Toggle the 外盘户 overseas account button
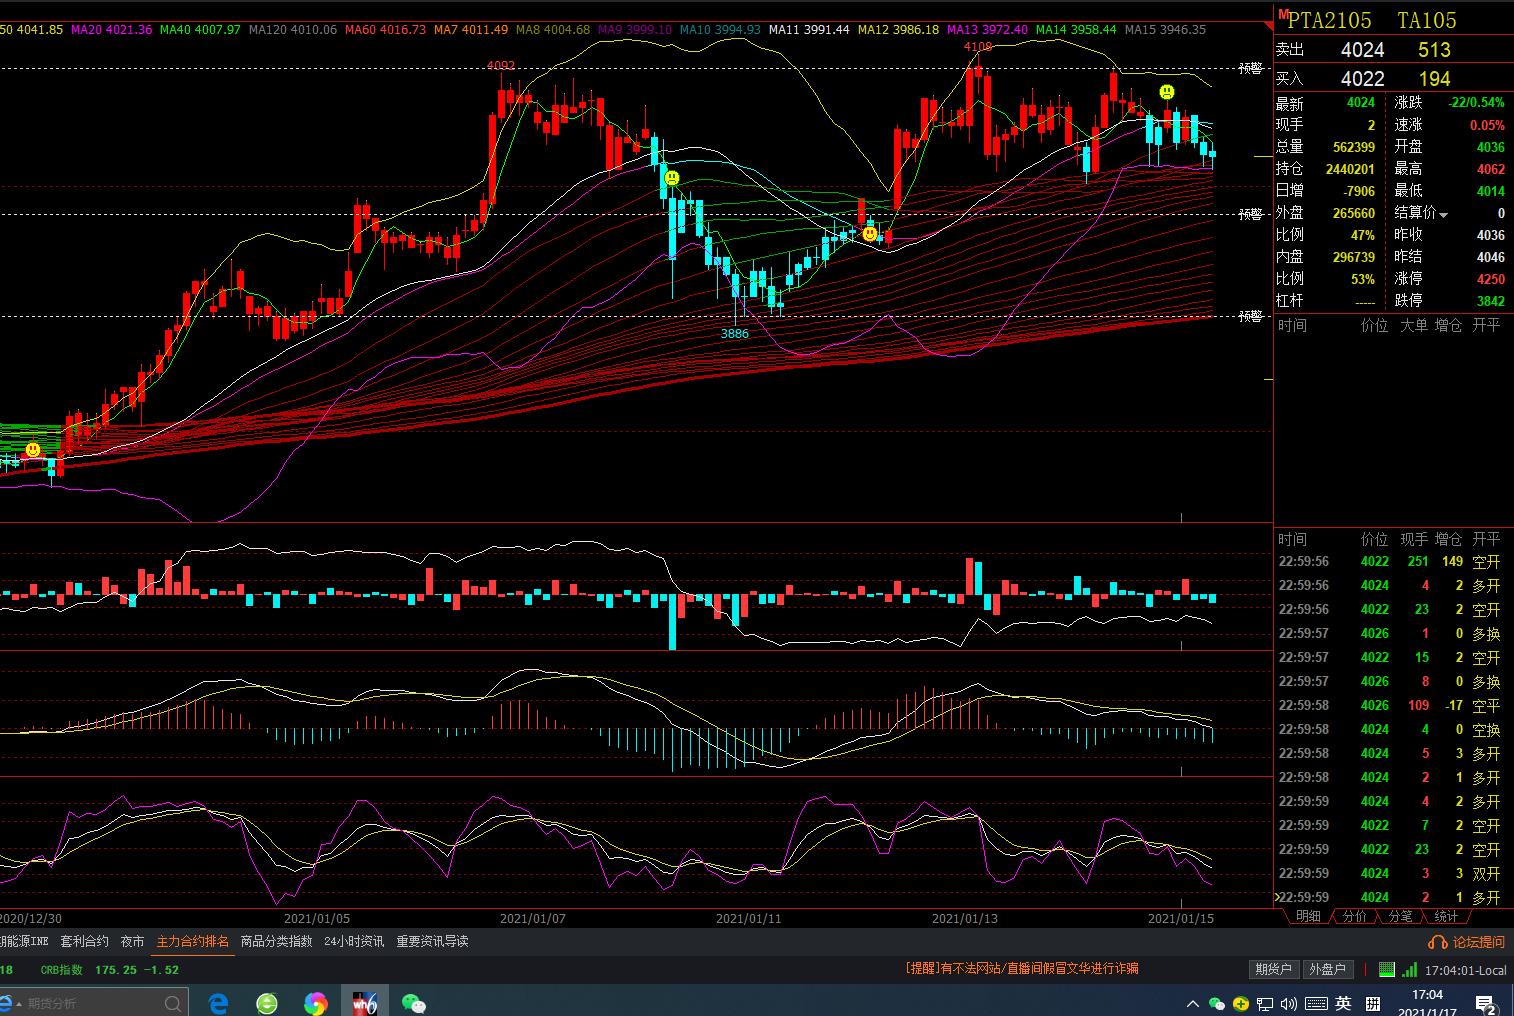 coord(1327,969)
